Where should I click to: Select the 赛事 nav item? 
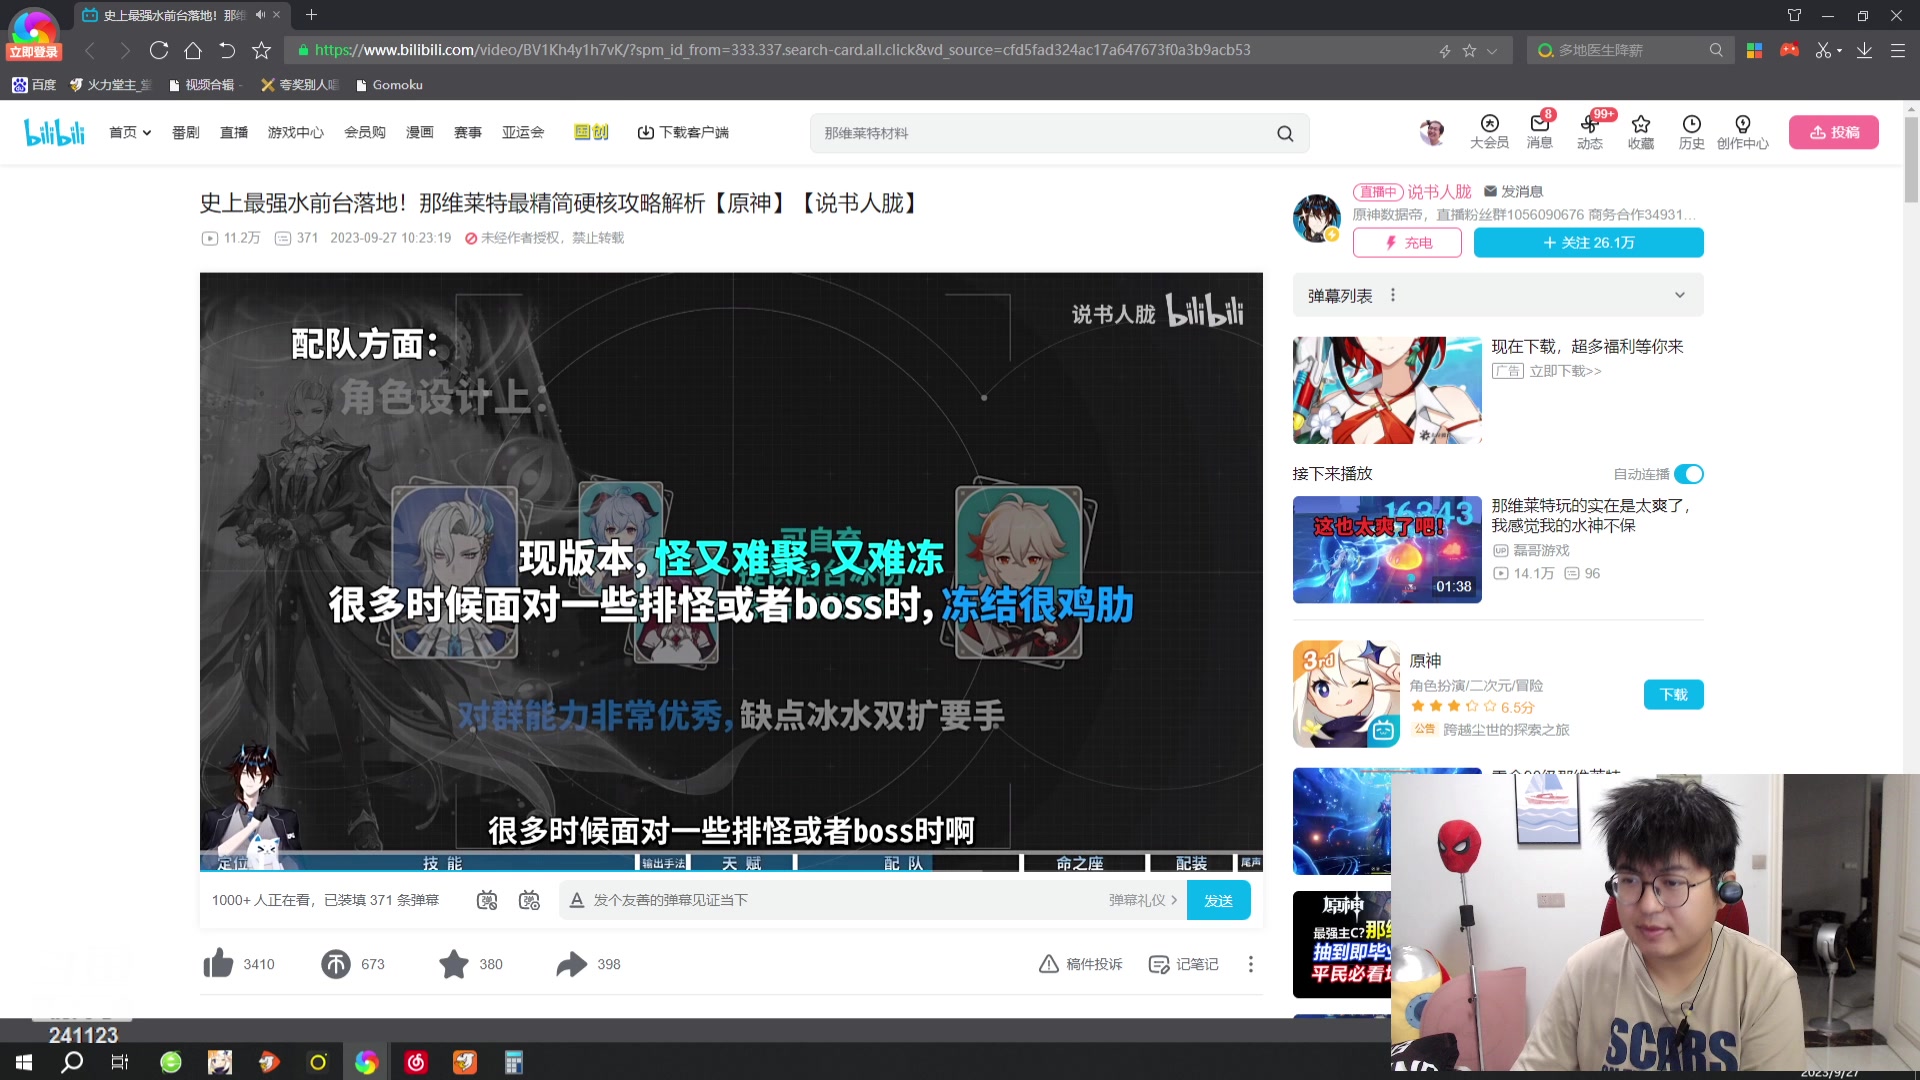(x=468, y=133)
